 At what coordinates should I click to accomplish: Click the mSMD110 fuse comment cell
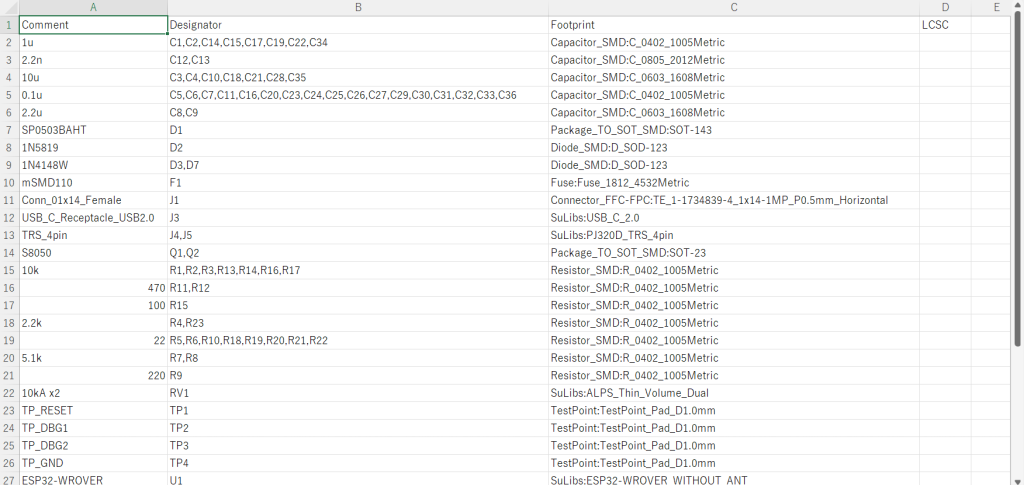93,183
